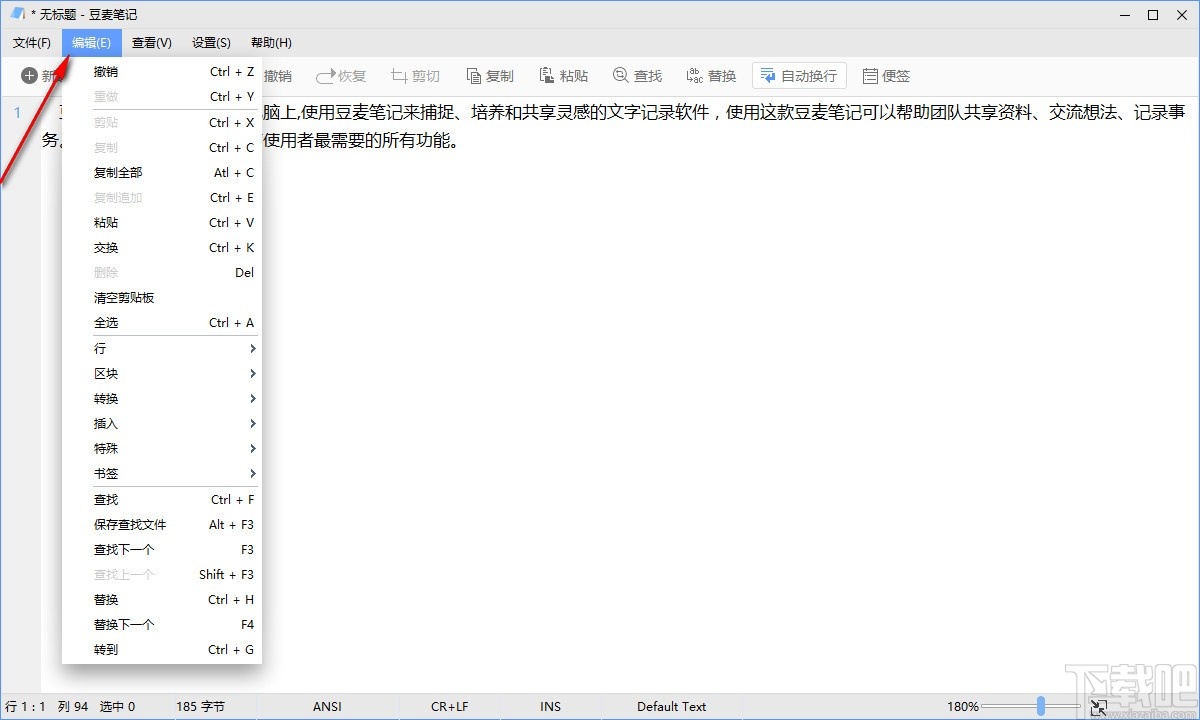The height and width of the screenshot is (720, 1200).
Task: Expand the 插入 submenu
Action: click(x=162, y=423)
